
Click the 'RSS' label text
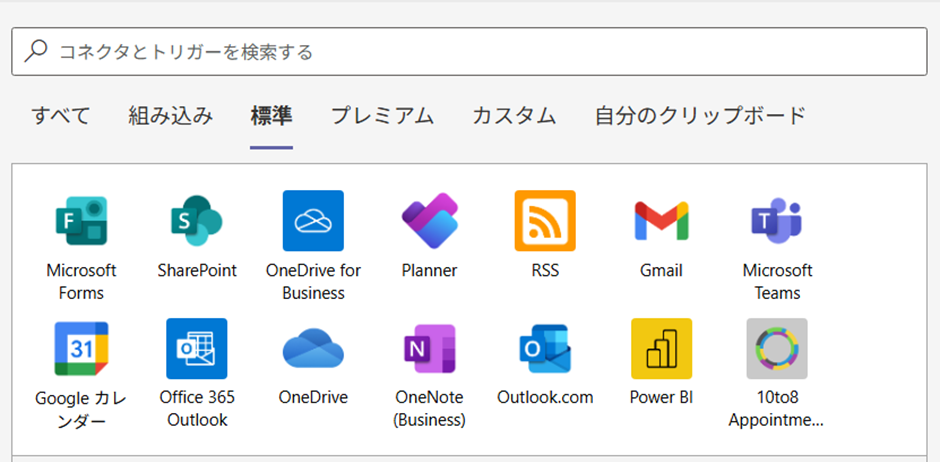pos(545,271)
